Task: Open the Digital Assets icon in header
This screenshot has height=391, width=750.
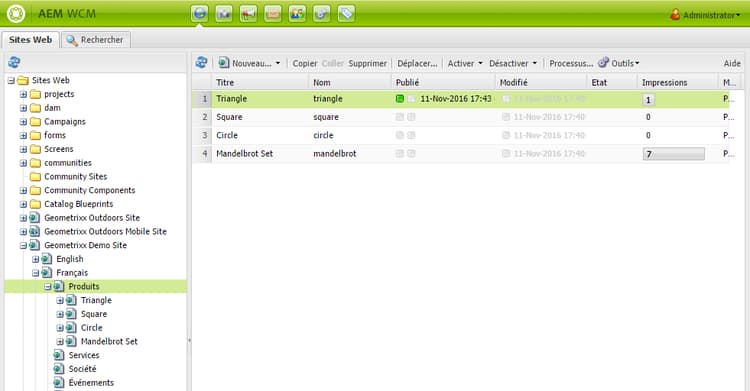Action: tap(224, 13)
